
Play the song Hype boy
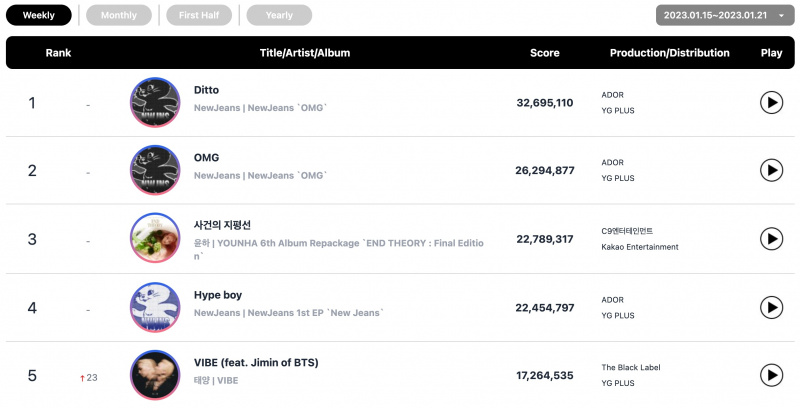771,308
